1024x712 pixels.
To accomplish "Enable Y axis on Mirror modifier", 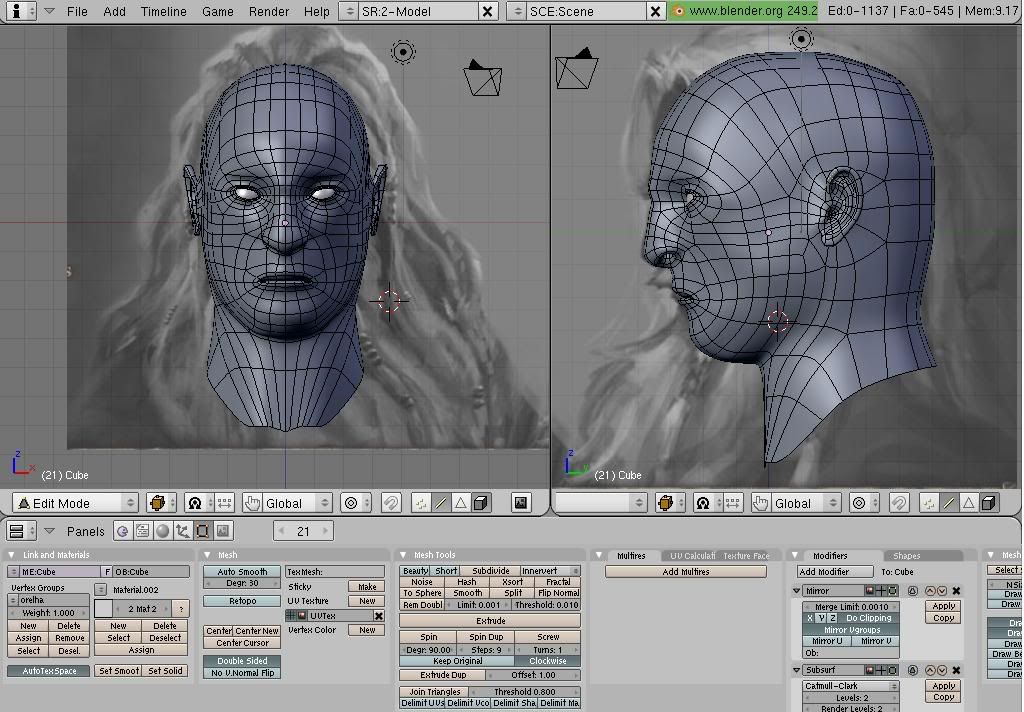I will tap(821, 618).
